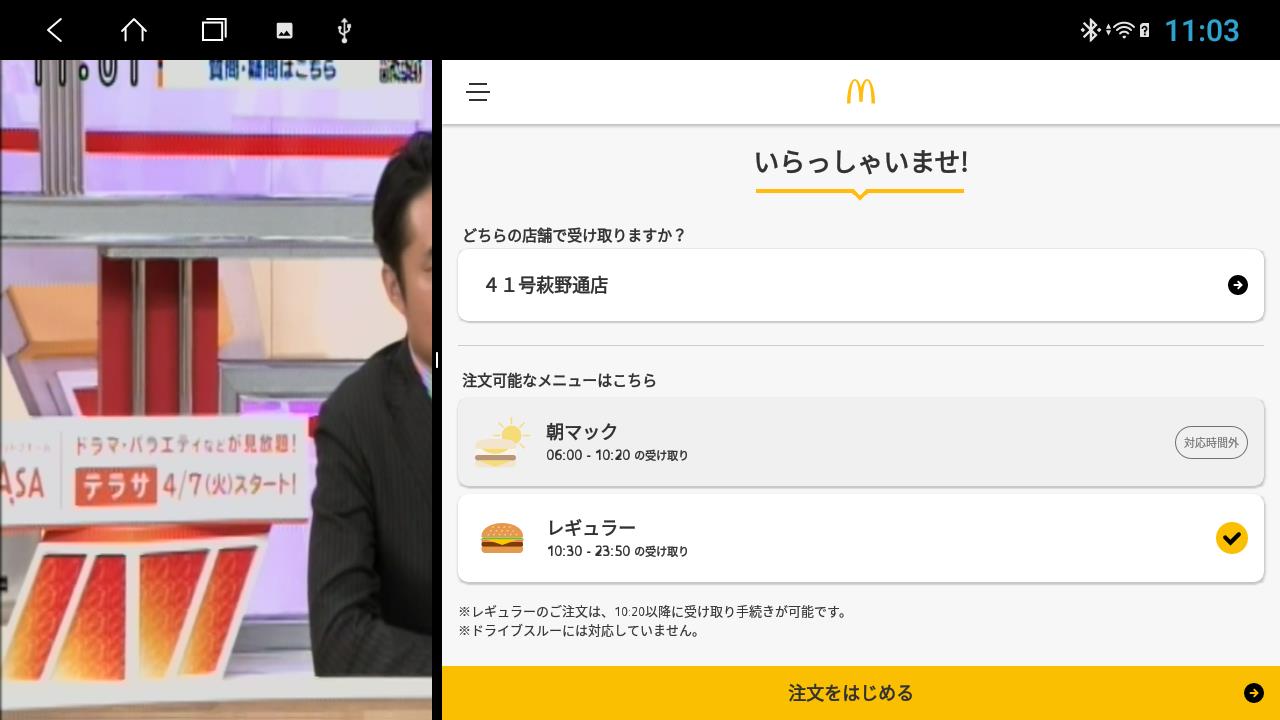The image size is (1280, 720).
Task: Tap the Android back arrow
Action: 55,30
